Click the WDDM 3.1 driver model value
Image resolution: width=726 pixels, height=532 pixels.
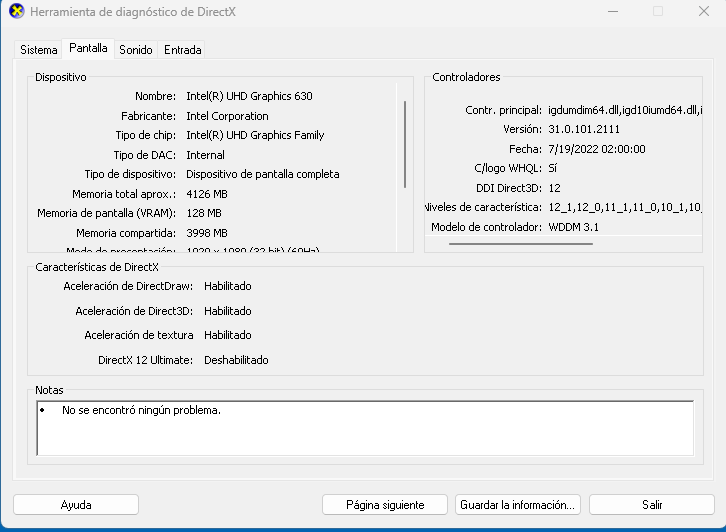tap(574, 227)
